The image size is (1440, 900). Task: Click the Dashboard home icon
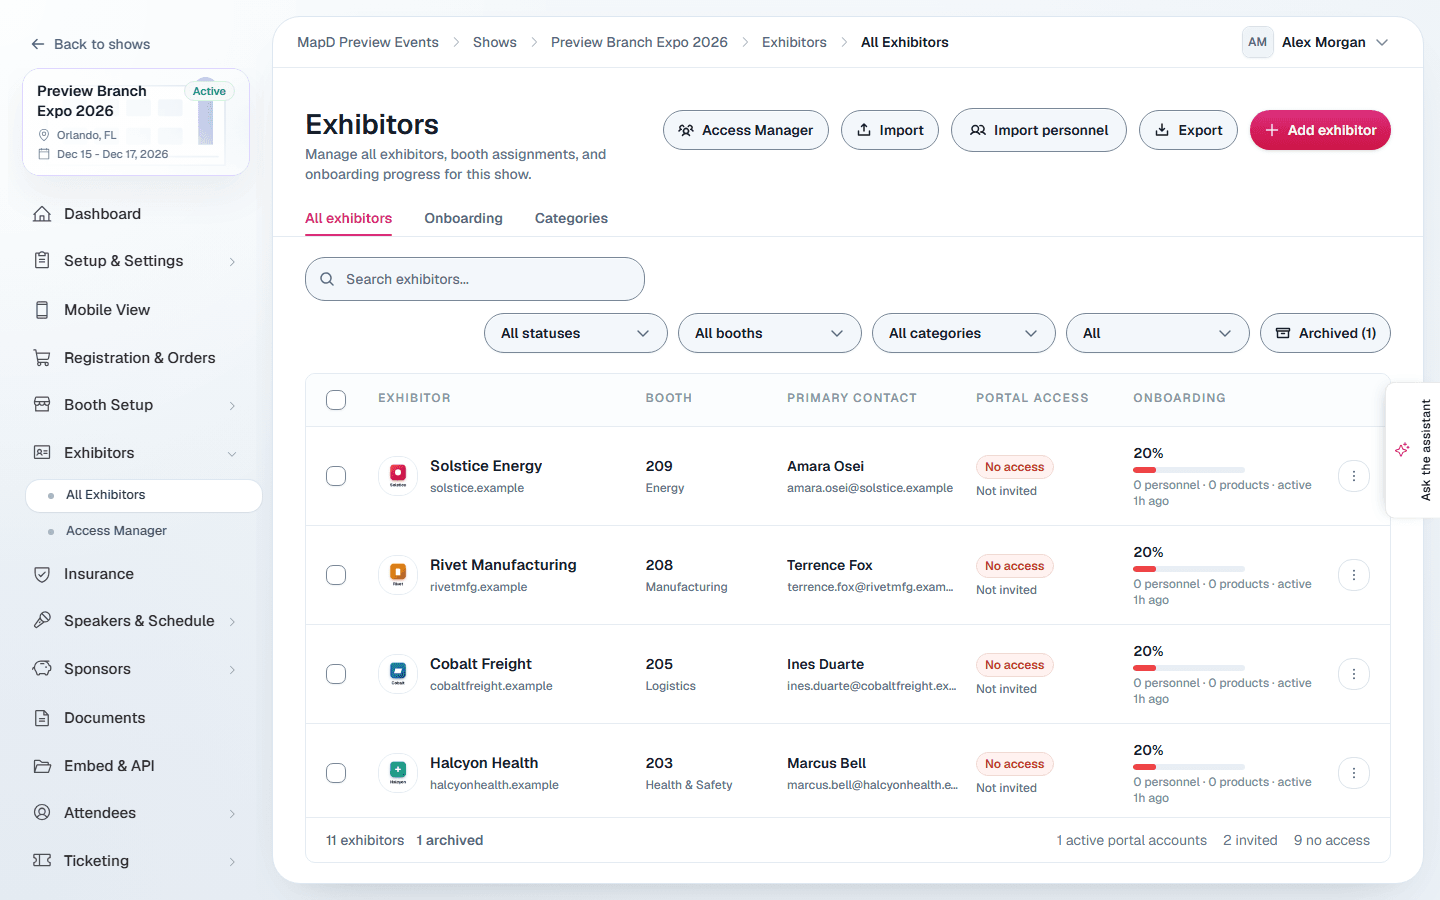coord(42,214)
